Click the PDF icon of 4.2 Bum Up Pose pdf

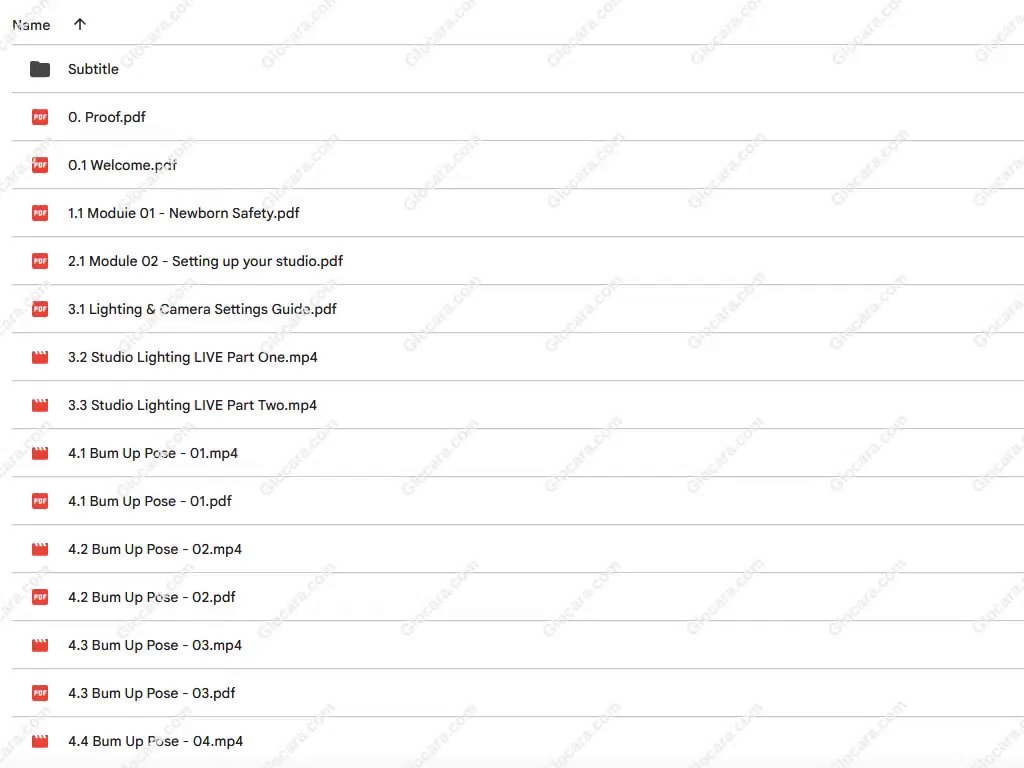click(x=40, y=597)
